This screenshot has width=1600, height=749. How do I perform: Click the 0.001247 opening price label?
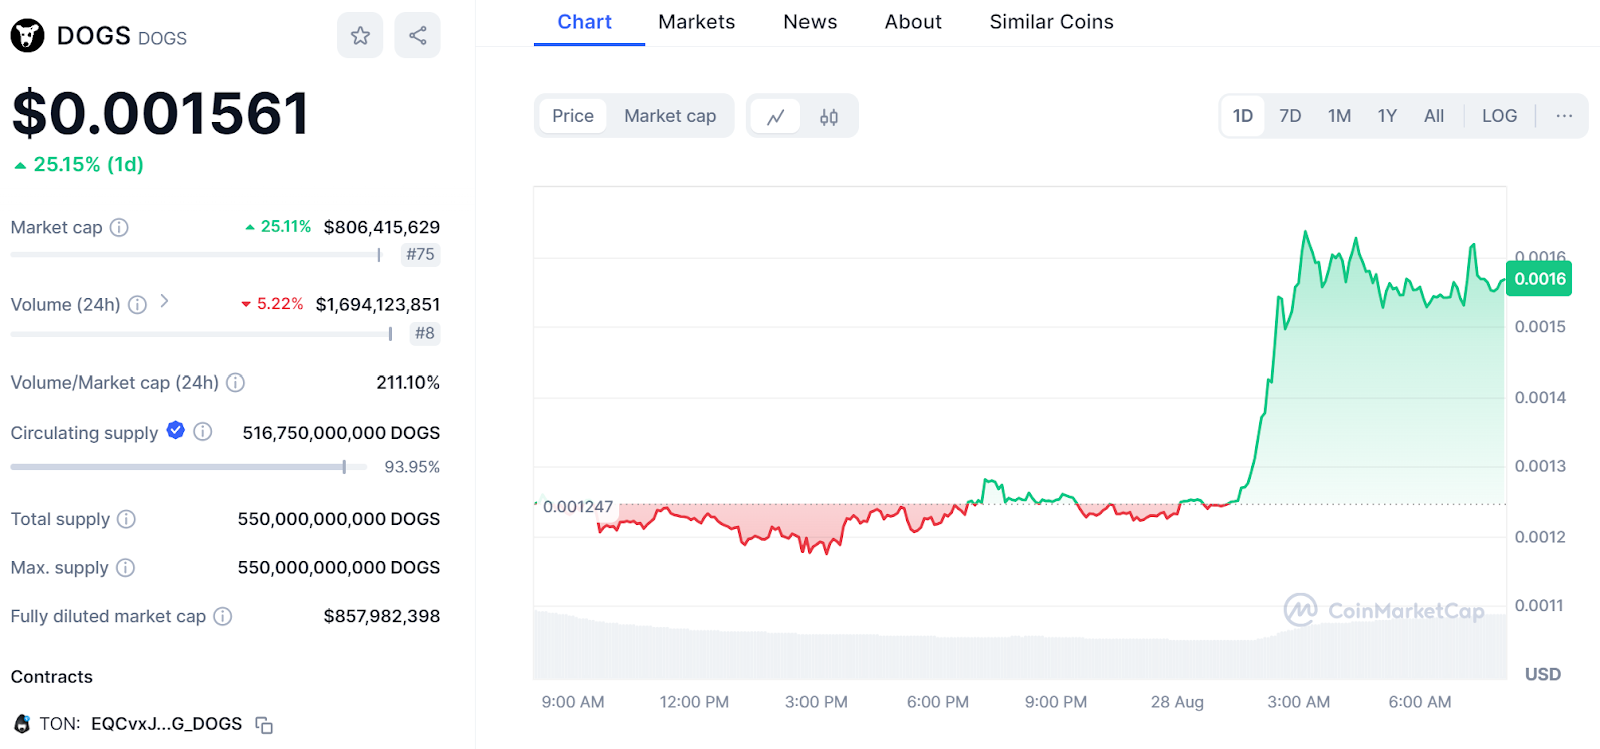(577, 507)
